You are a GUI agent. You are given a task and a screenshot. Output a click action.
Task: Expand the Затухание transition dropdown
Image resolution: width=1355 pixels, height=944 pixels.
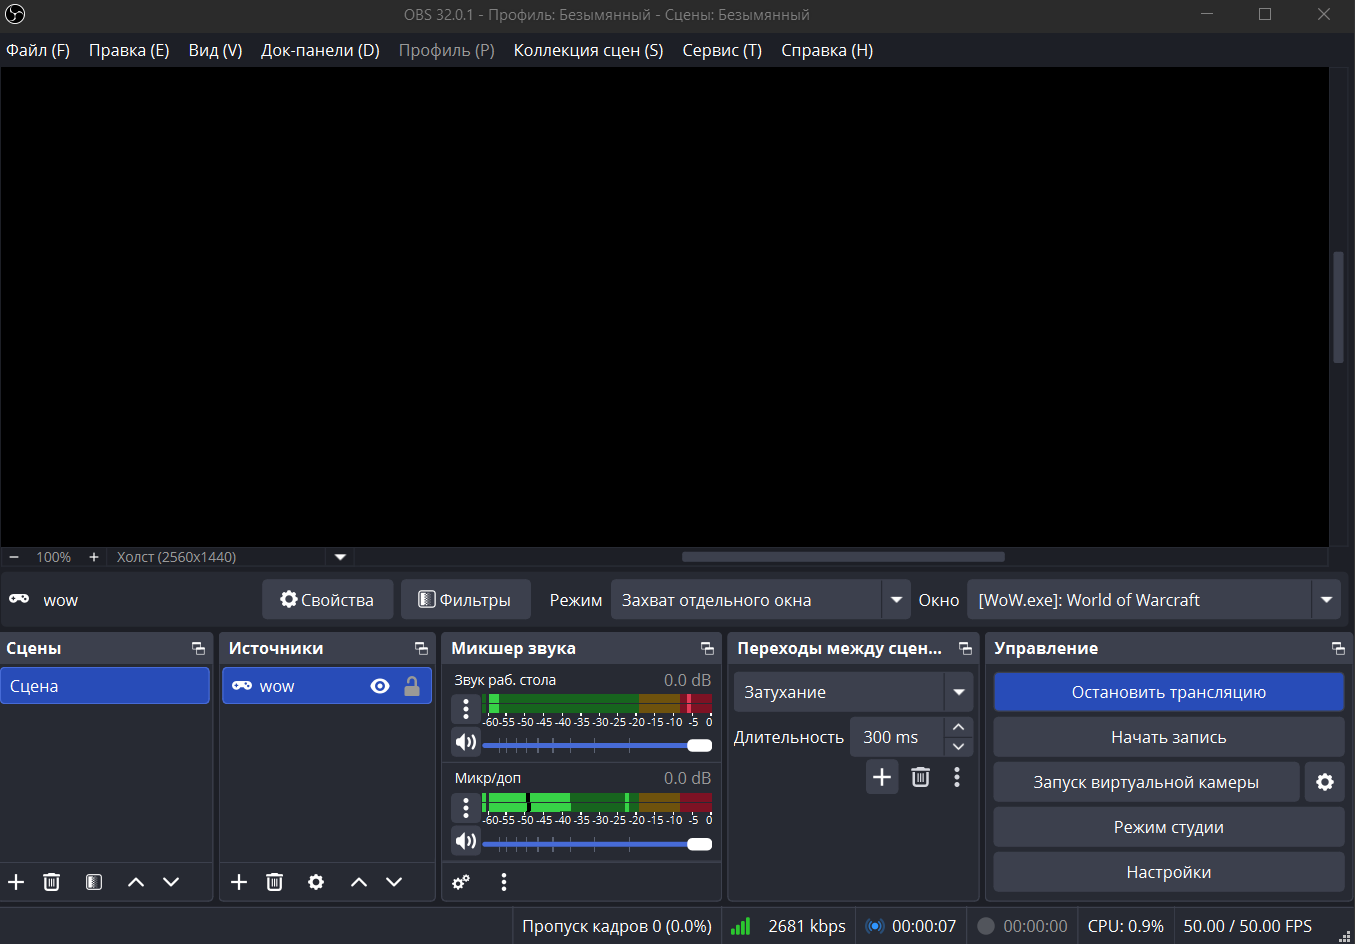pyautogui.click(x=958, y=692)
